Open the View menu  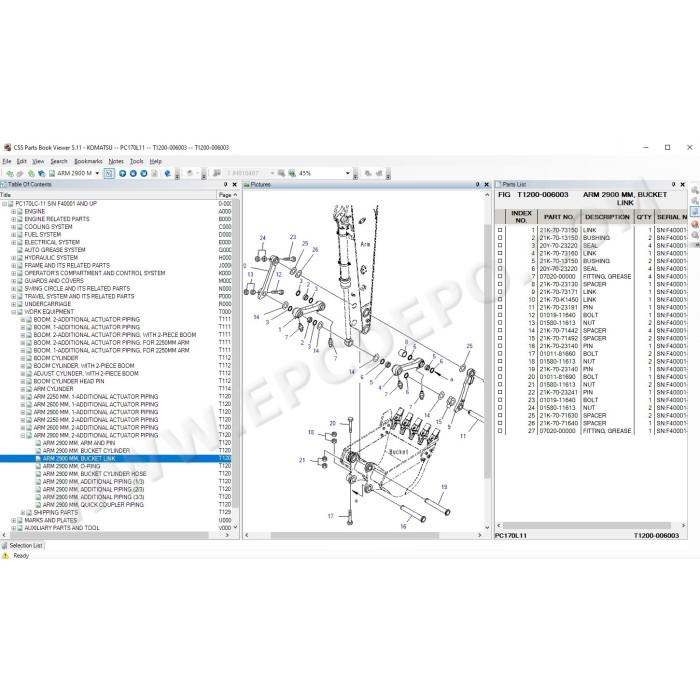click(38, 161)
